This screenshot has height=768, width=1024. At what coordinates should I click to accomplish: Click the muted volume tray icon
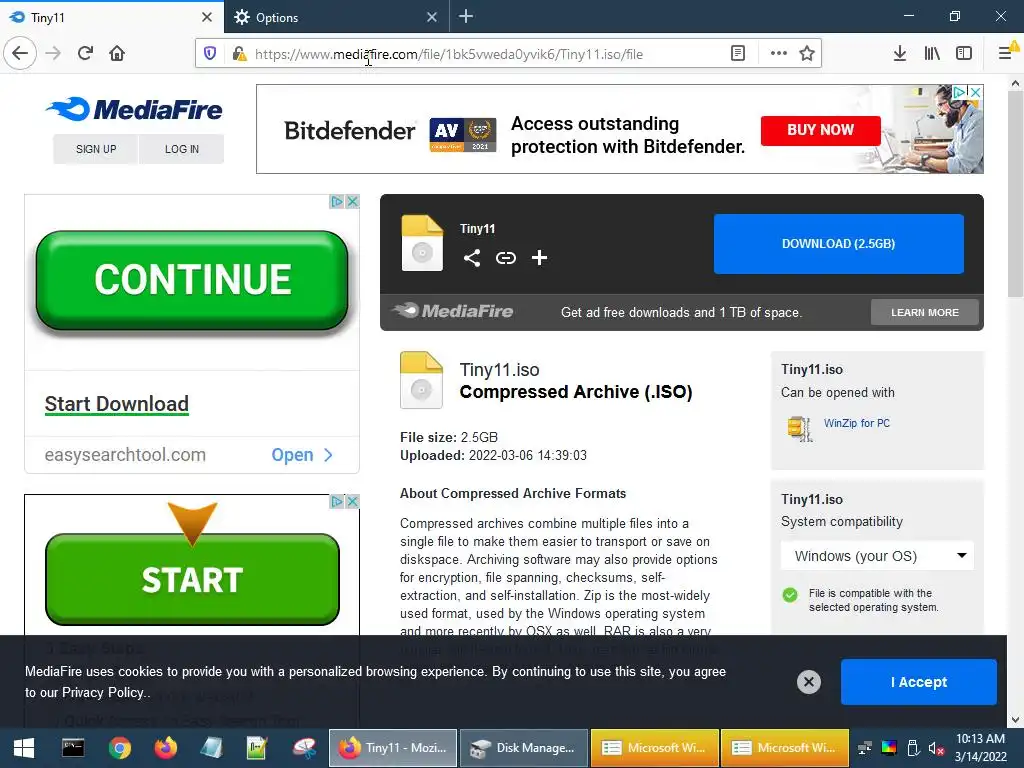[936, 748]
